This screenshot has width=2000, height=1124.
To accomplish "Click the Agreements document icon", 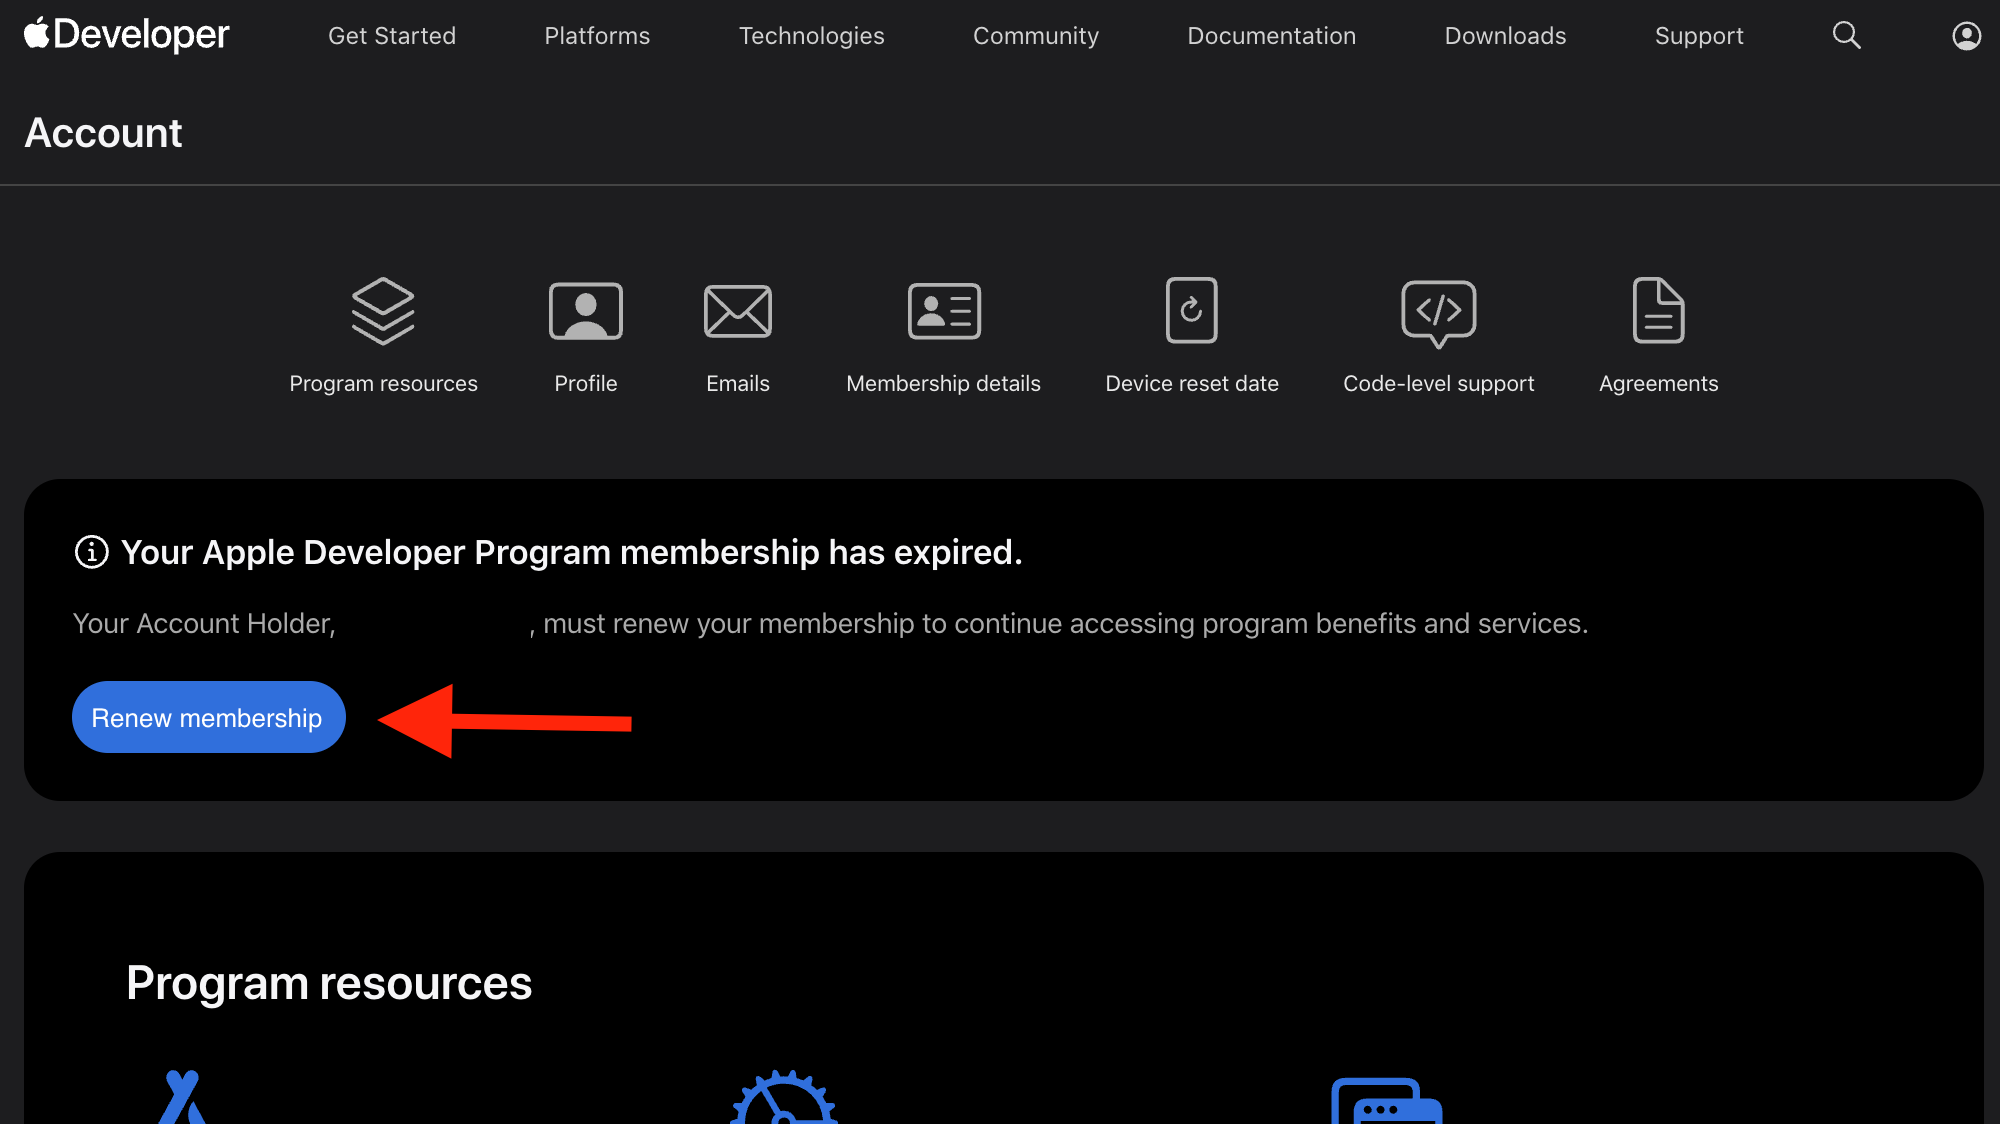I will [x=1659, y=310].
